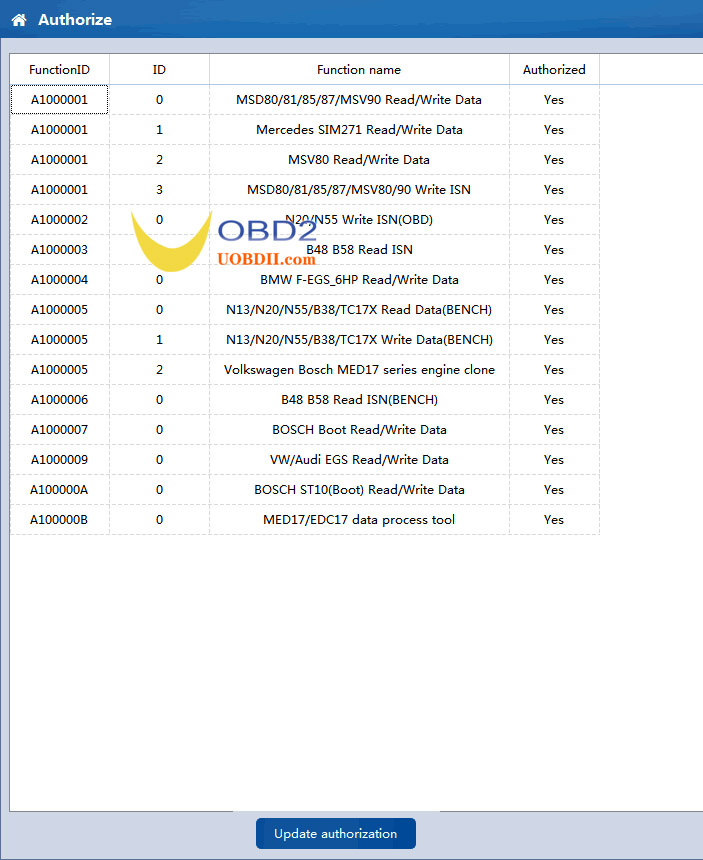Select BMW F-EGS_6HP Read/Write Data row
The height and width of the screenshot is (860, 703).
tap(305, 280)
